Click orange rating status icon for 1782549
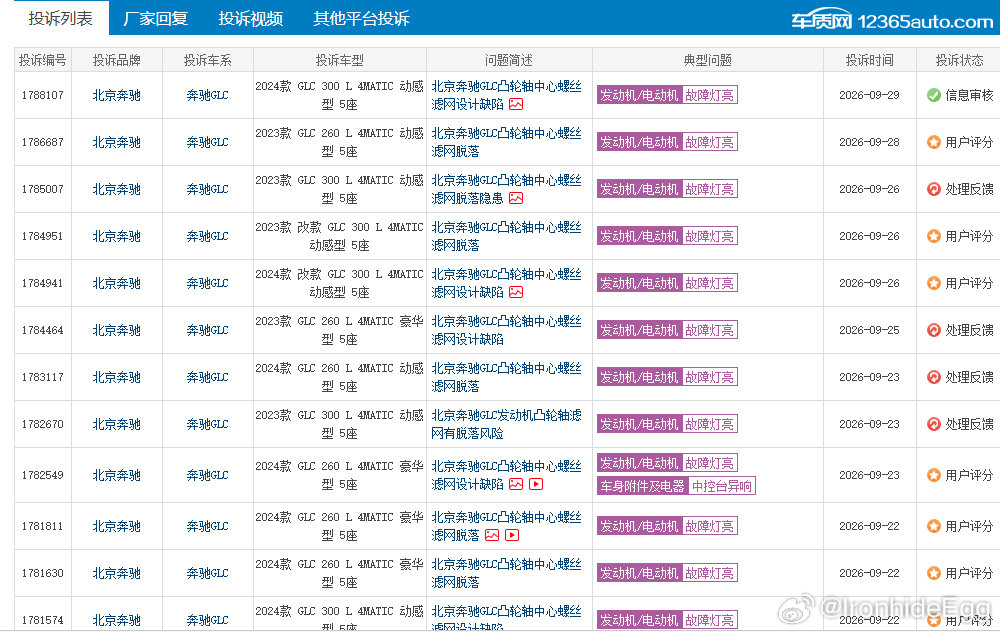Image resolution: width=1000 pixels, height=634 pixels. coord(934,475)
